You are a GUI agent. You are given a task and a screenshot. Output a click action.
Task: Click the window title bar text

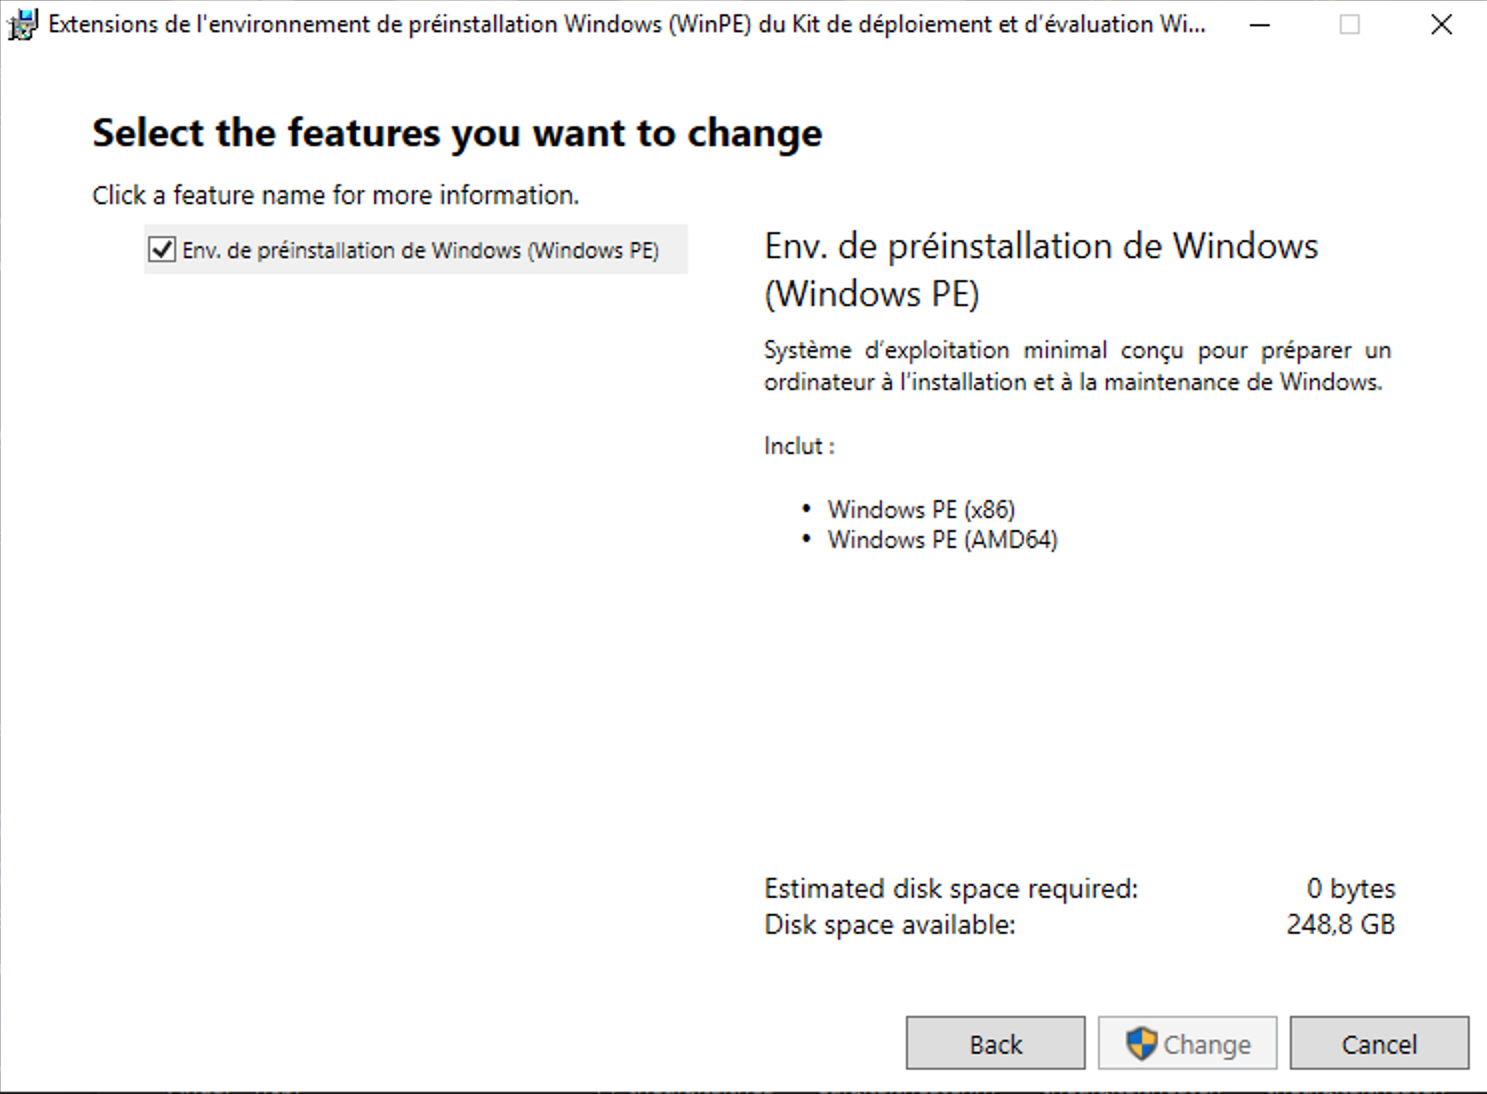click(626, 24)
